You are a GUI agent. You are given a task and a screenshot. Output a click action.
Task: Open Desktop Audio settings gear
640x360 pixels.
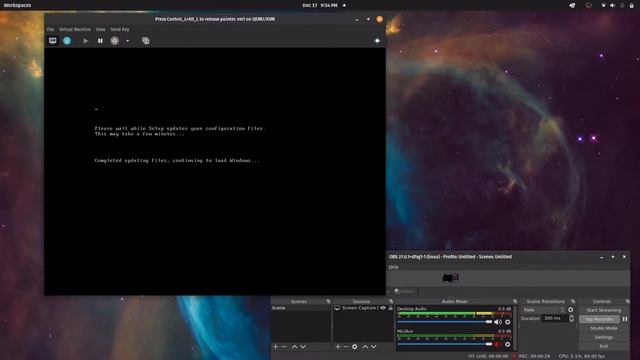508,322
